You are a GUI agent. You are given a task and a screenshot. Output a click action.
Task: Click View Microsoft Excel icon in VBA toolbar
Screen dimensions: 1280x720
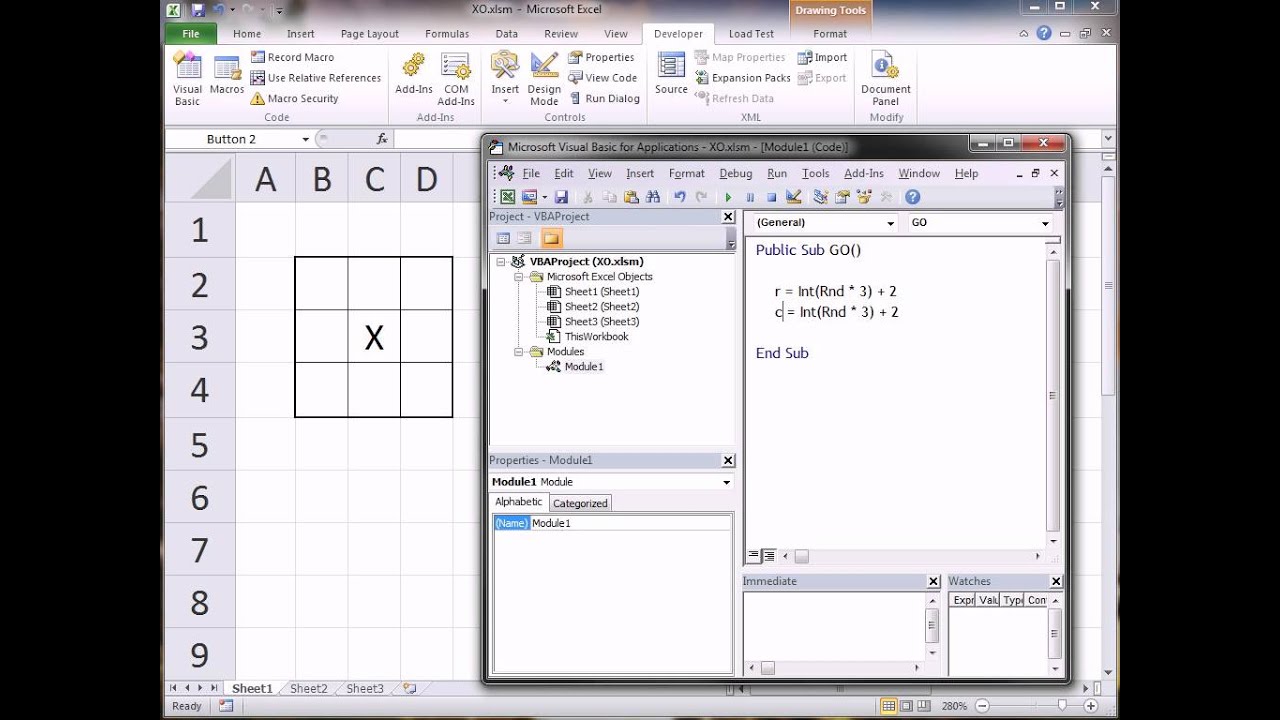pyautogui.click(x=507, y=197)
